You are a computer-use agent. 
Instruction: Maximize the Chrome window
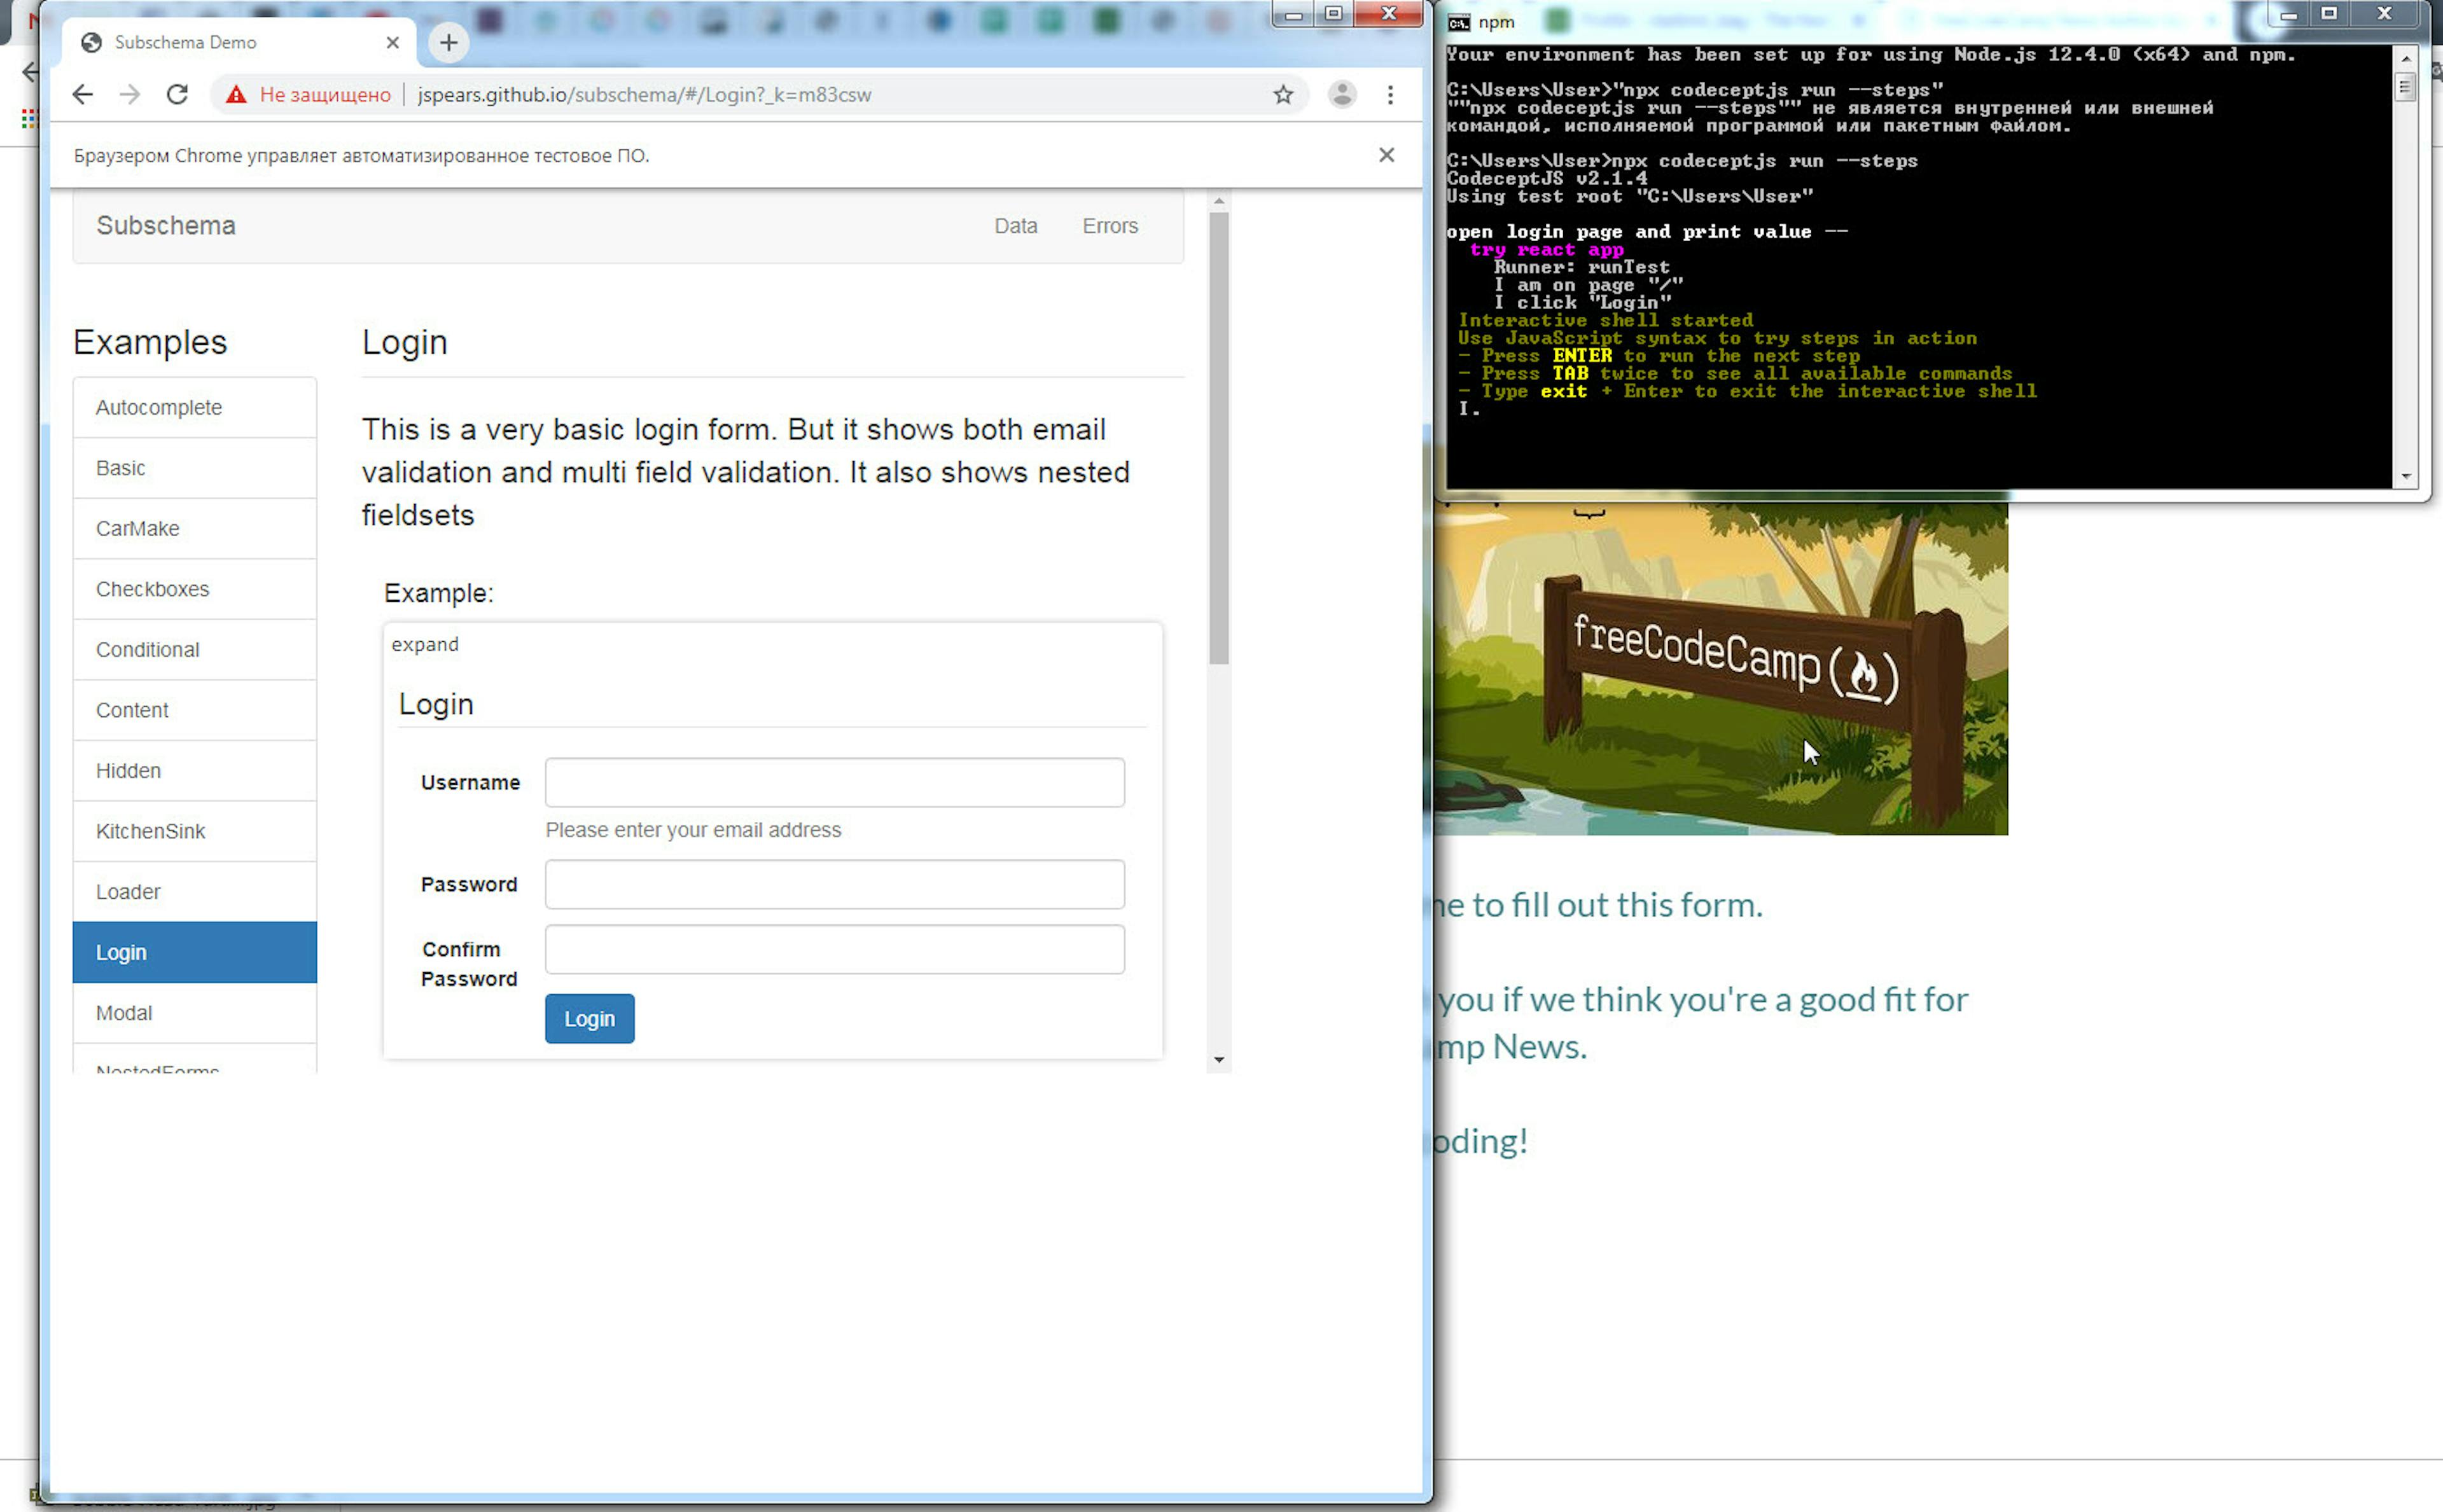click(1333, 14)
